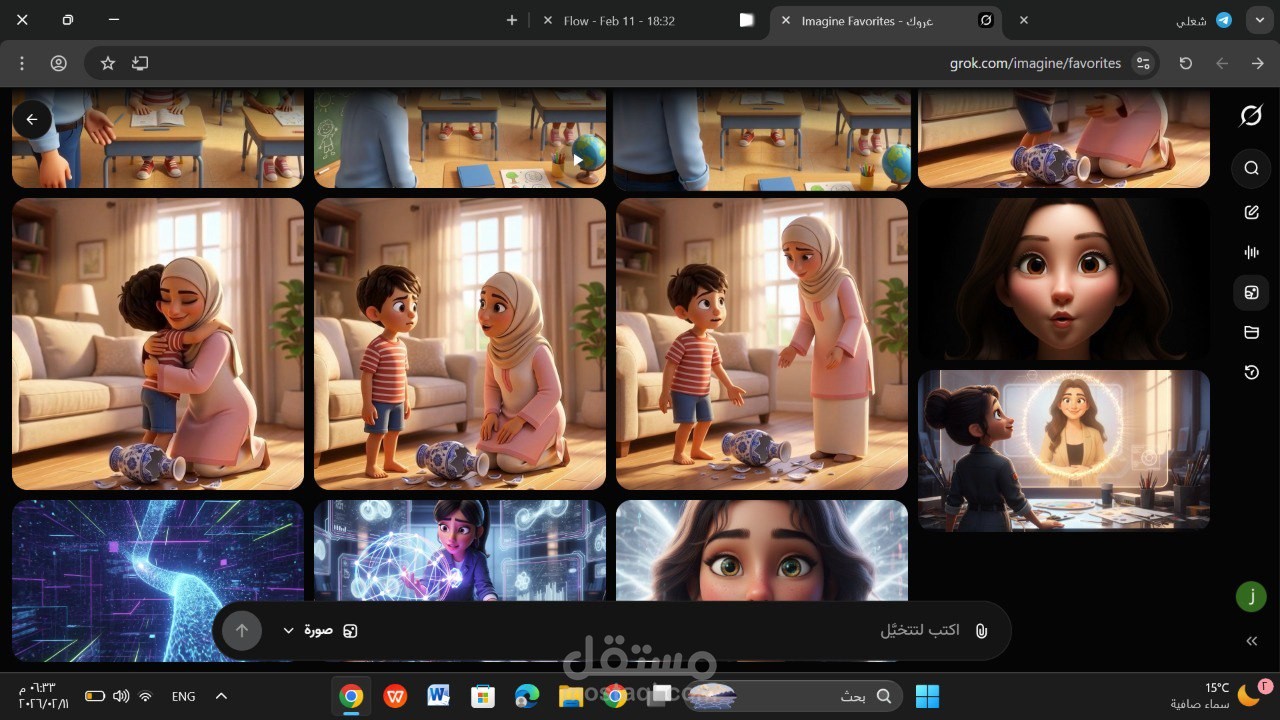Open chat history clock icon
Screen dimensions: 1280x720
click(x=1251, y=372)
